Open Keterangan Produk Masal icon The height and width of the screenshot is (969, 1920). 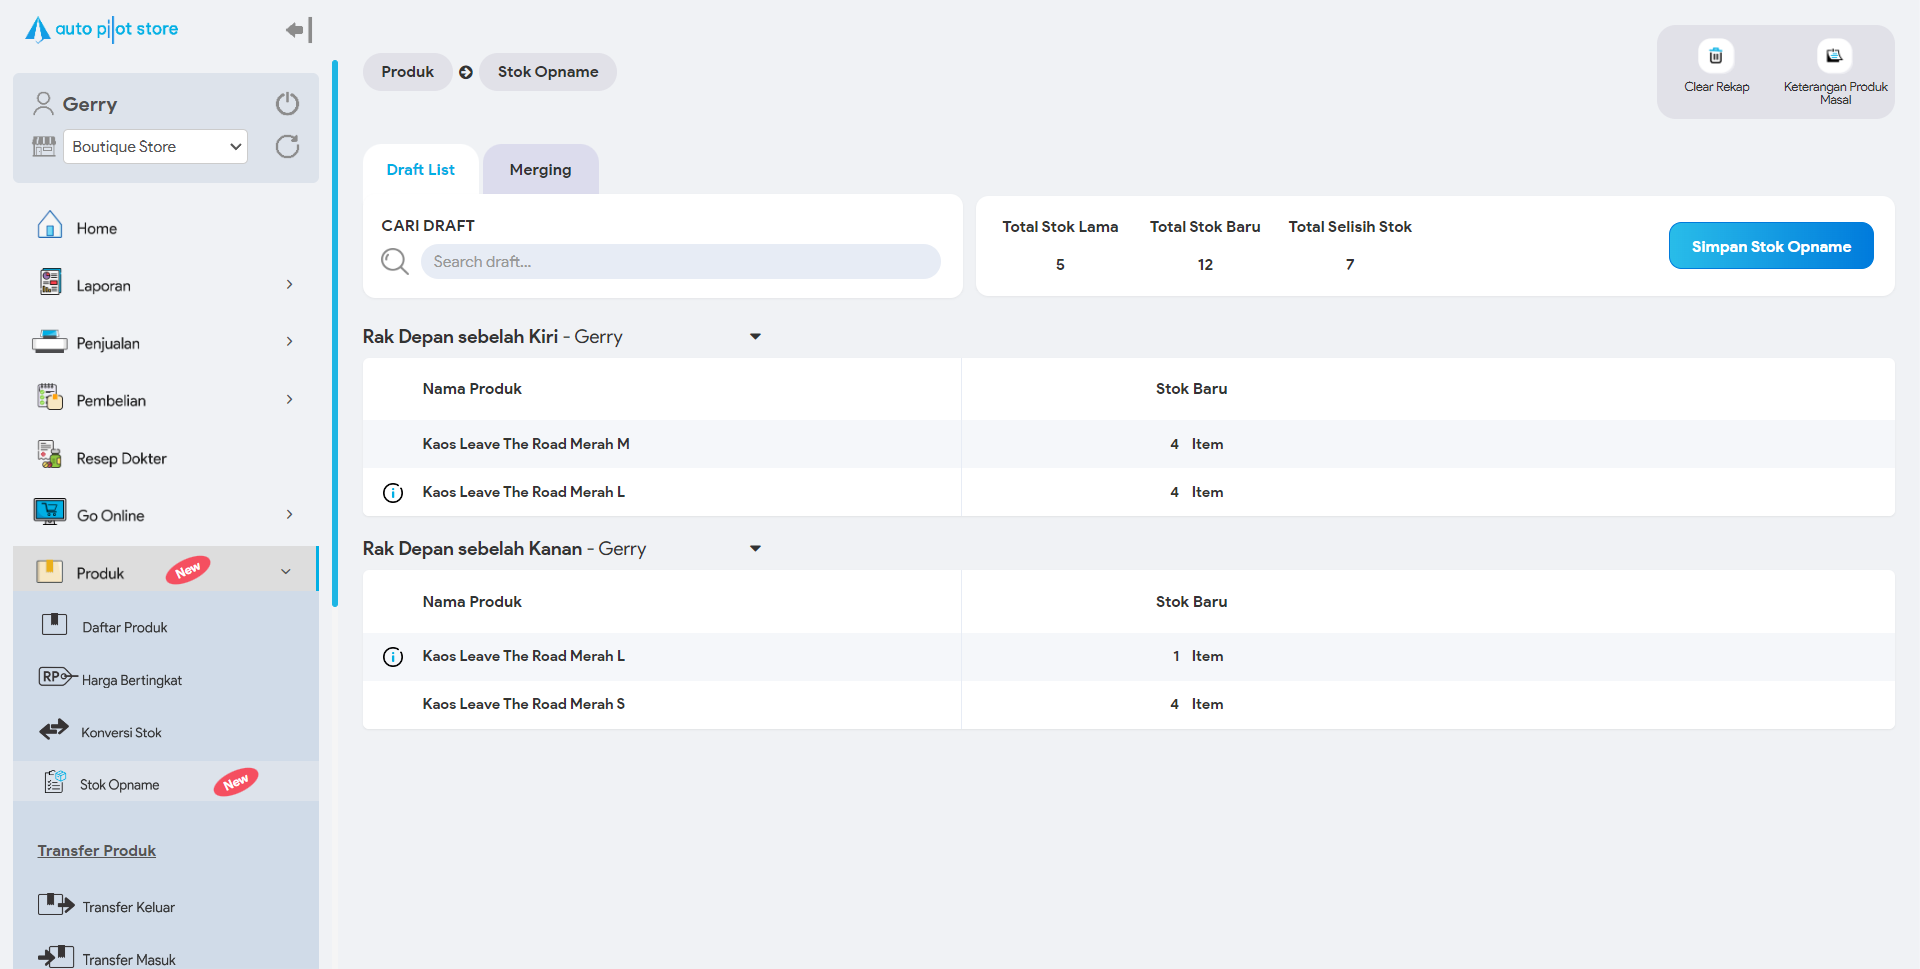1834,56
